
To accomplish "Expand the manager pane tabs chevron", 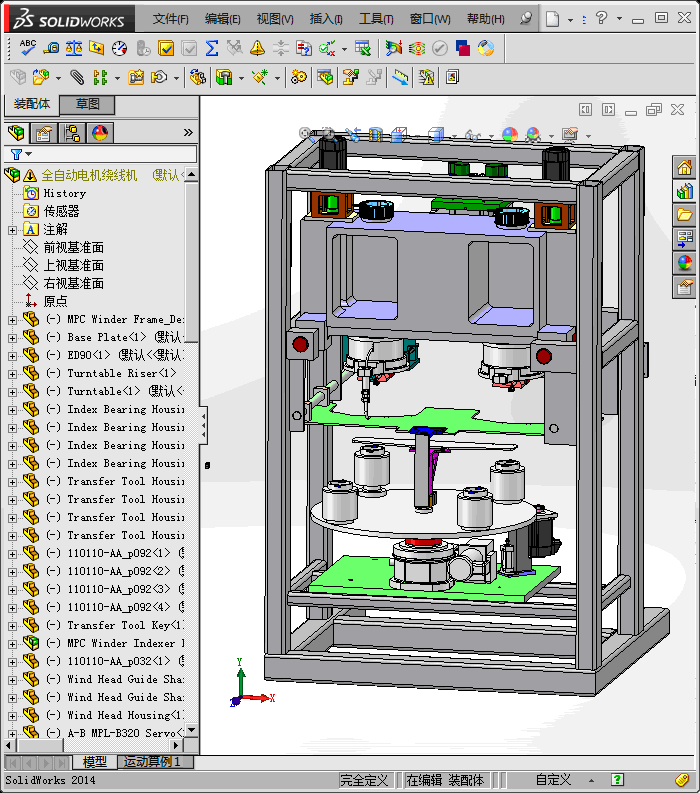I will 188,133.
